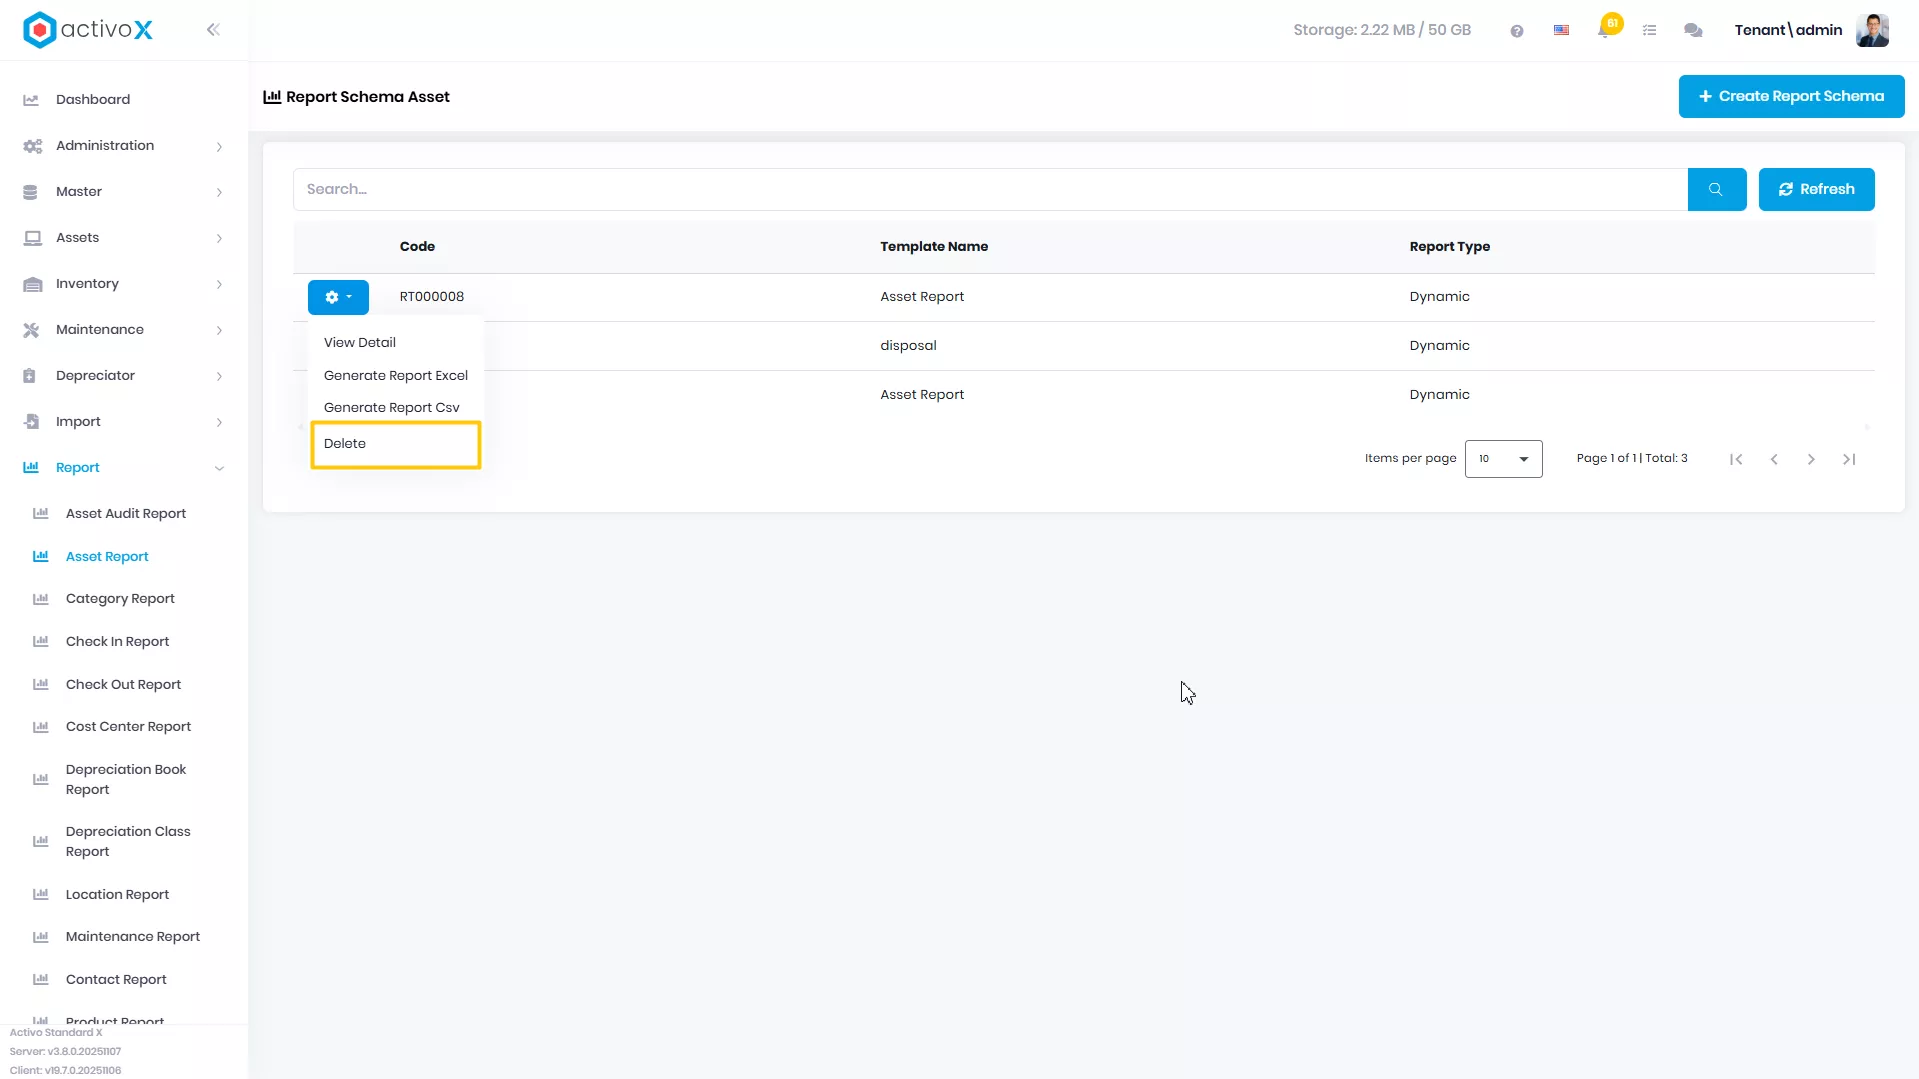
Task: Click the Inventory warehouse icon
Action: [32, 284]
